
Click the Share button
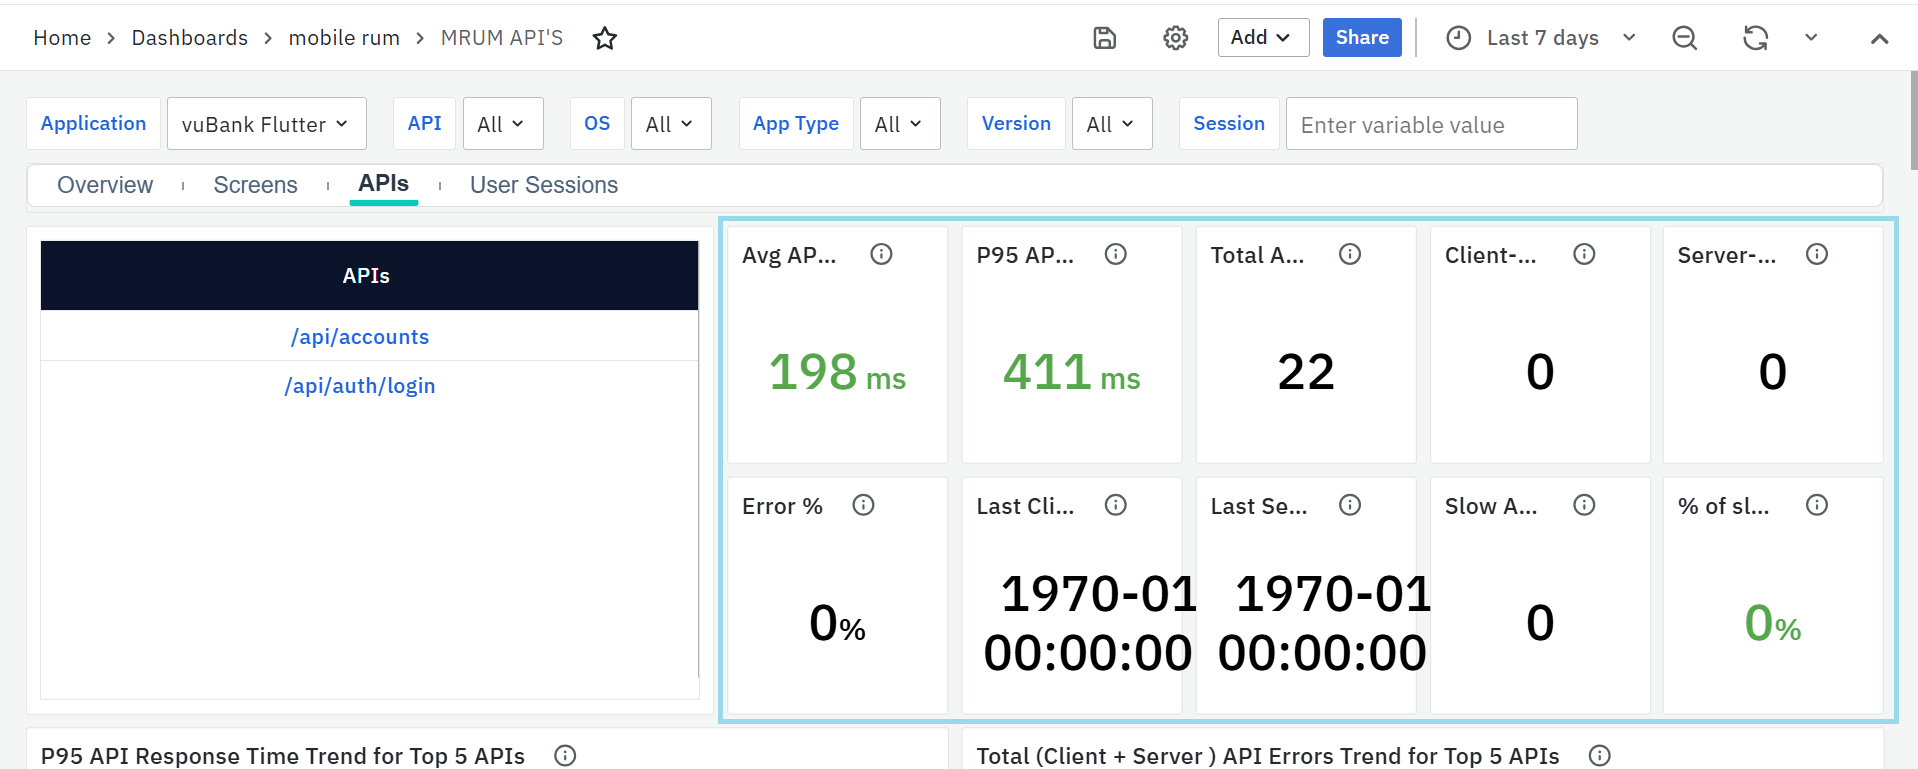tap(1361, 38)
